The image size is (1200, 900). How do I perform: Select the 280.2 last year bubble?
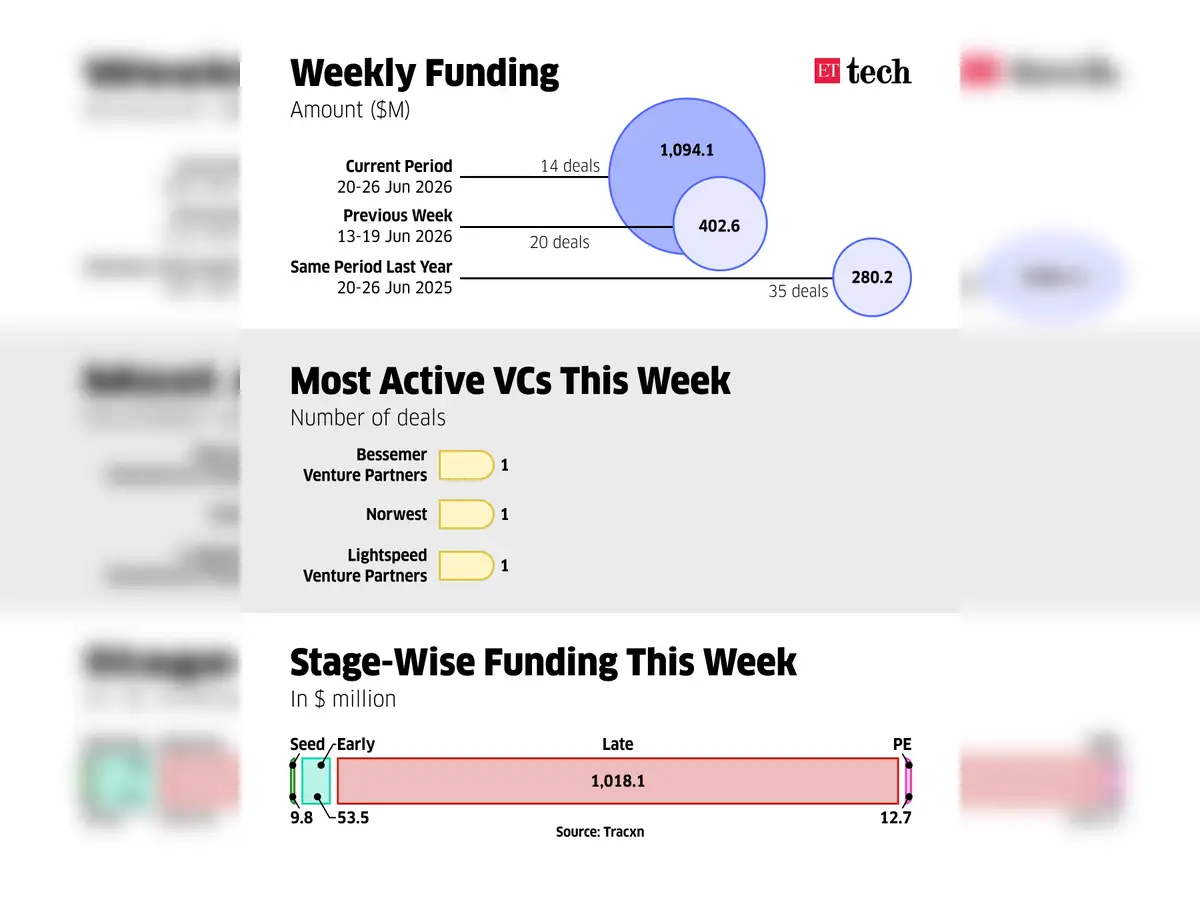pyautogui.click(x=872, y=277)
